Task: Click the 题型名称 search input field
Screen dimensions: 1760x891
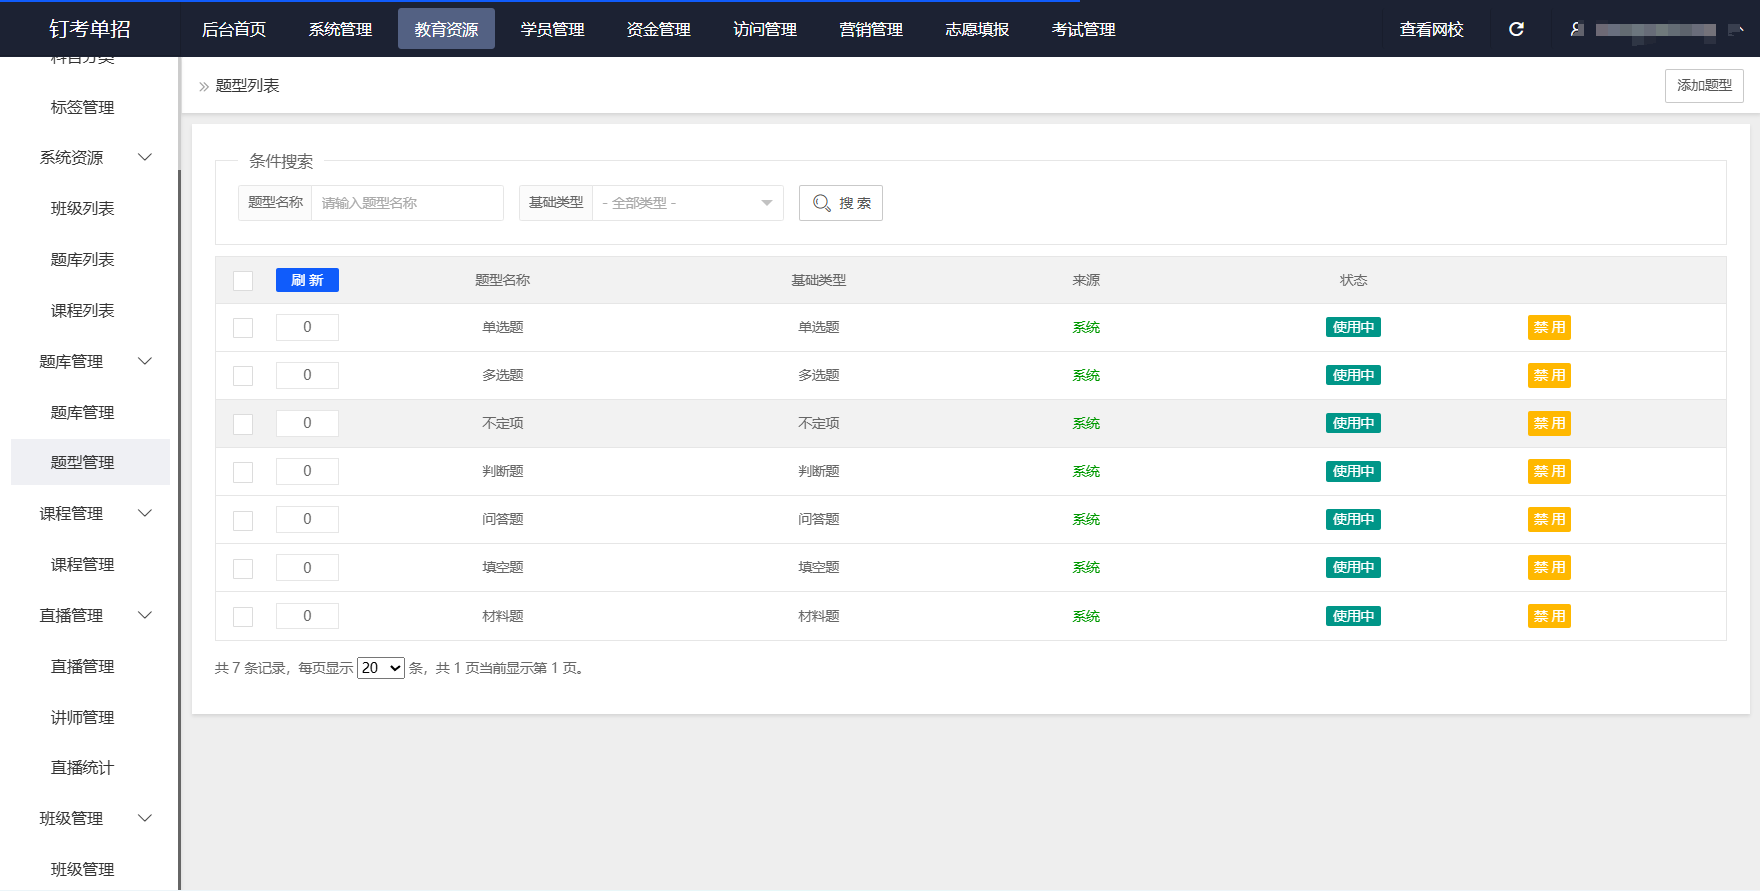Action: (407, 203)
